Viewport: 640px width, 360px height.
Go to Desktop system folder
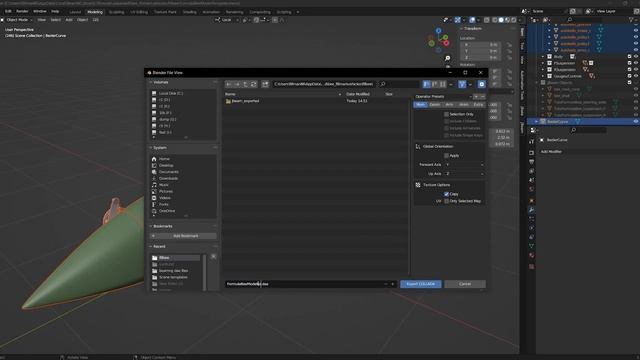[x=166, y=165]
